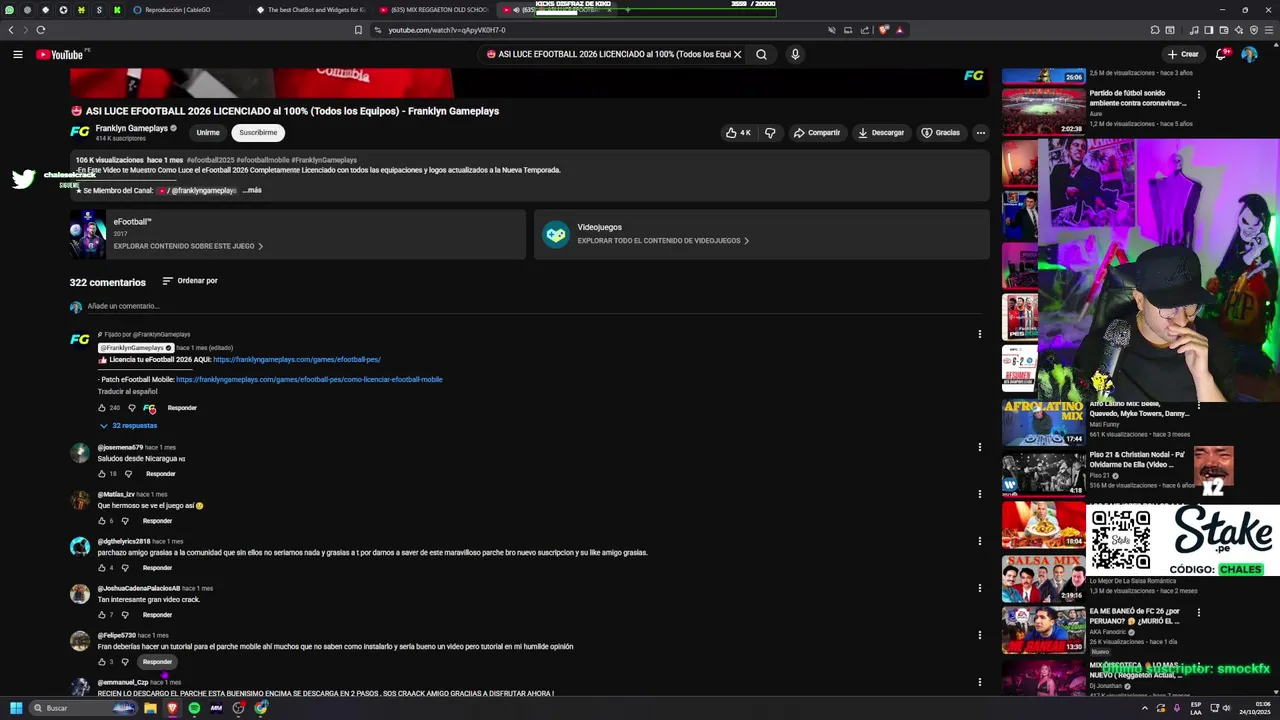Open the @Matias_izv commenter avatar
The width and height of the screenshot is (1280, 720).
pyautogui.click(x=80, y=499)
